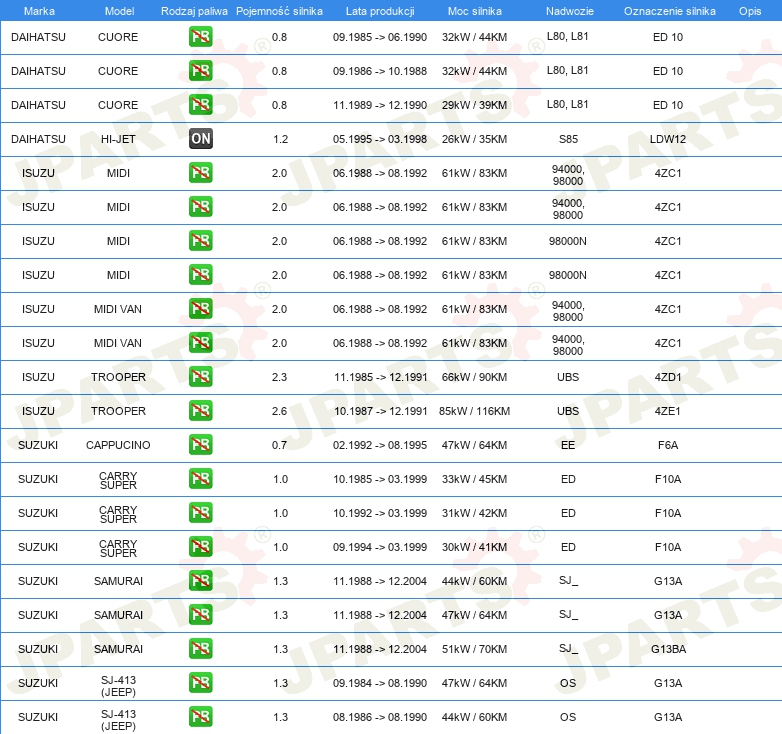Click the fuel icon in the CARRY SUPER 31kW row

coord(200,513)
